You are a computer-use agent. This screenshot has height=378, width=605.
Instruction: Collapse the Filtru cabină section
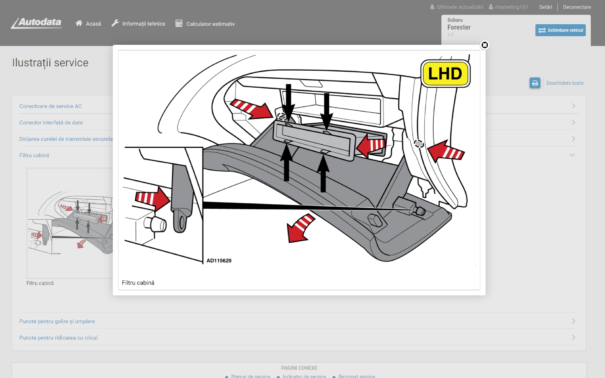pos(34,155)
